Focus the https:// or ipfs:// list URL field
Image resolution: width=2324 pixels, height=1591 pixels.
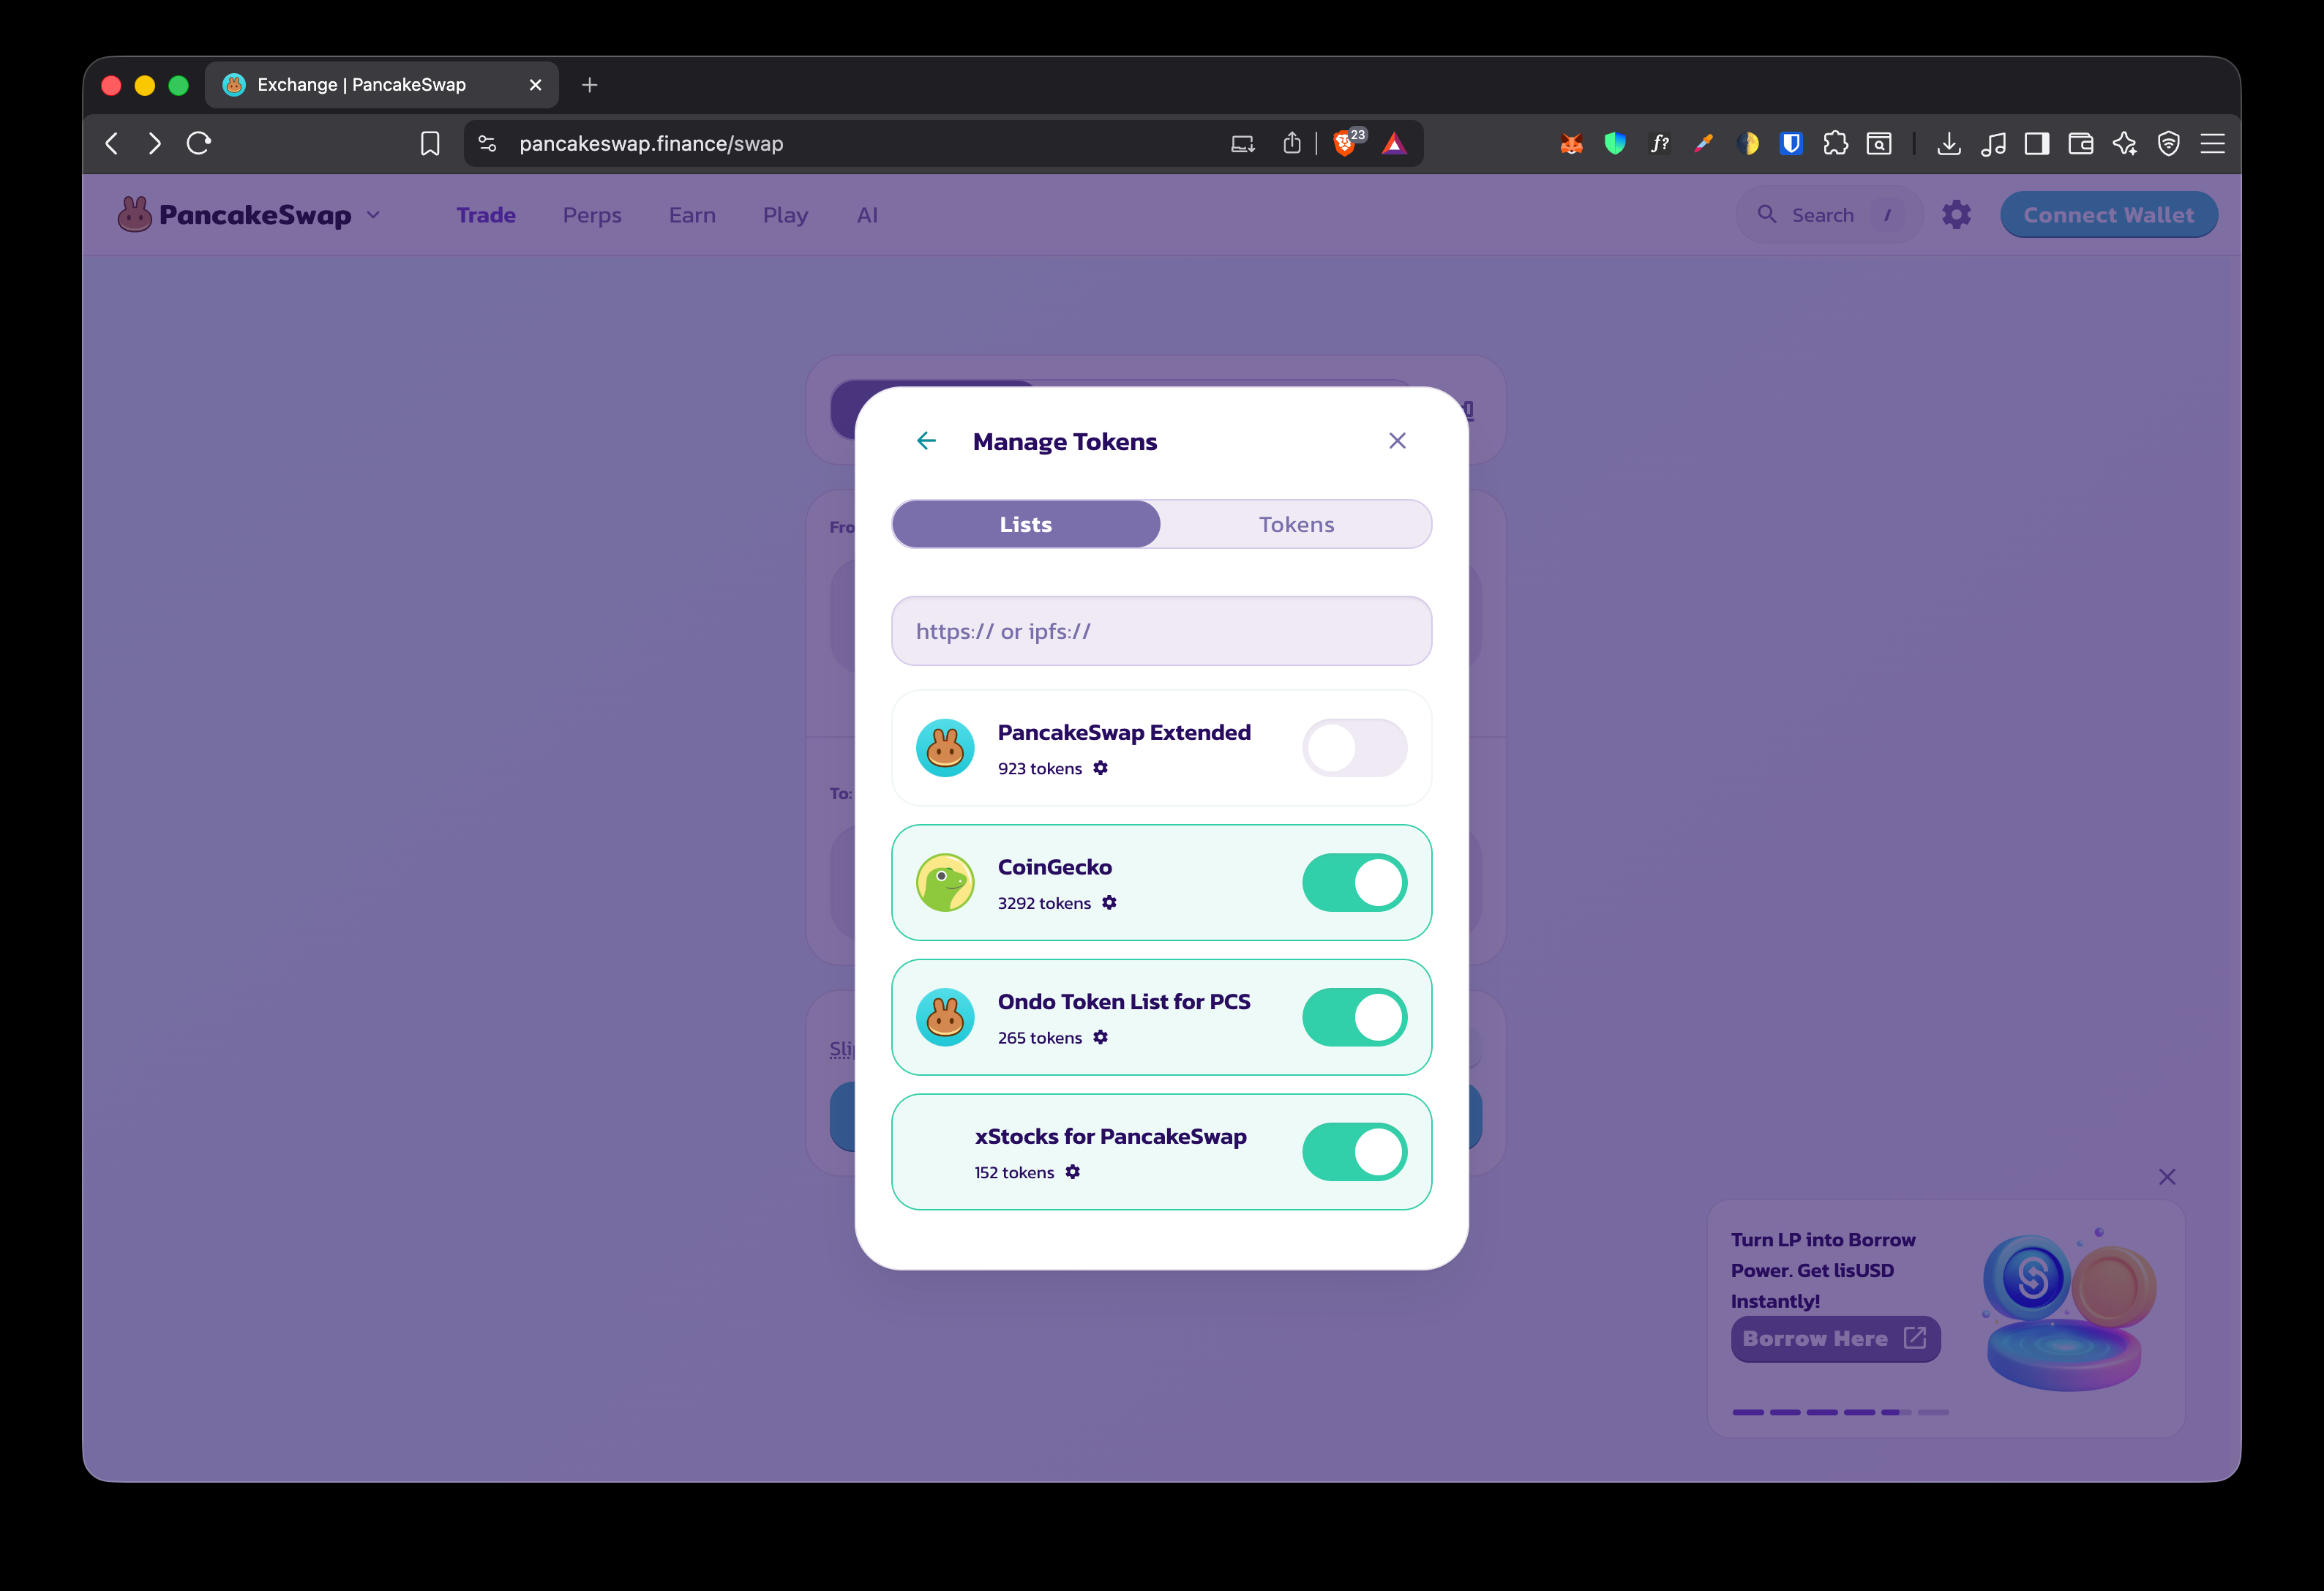[x=1161, y=631]
